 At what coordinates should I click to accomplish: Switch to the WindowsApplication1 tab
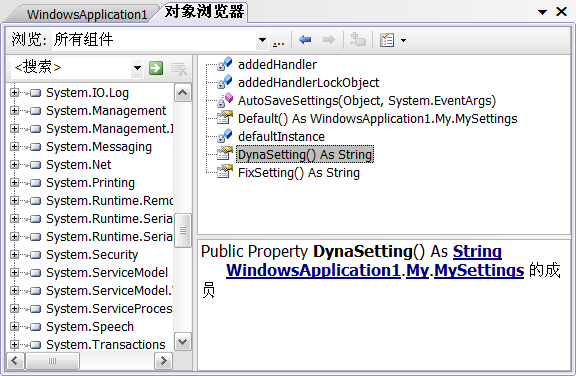click(87, 14)
